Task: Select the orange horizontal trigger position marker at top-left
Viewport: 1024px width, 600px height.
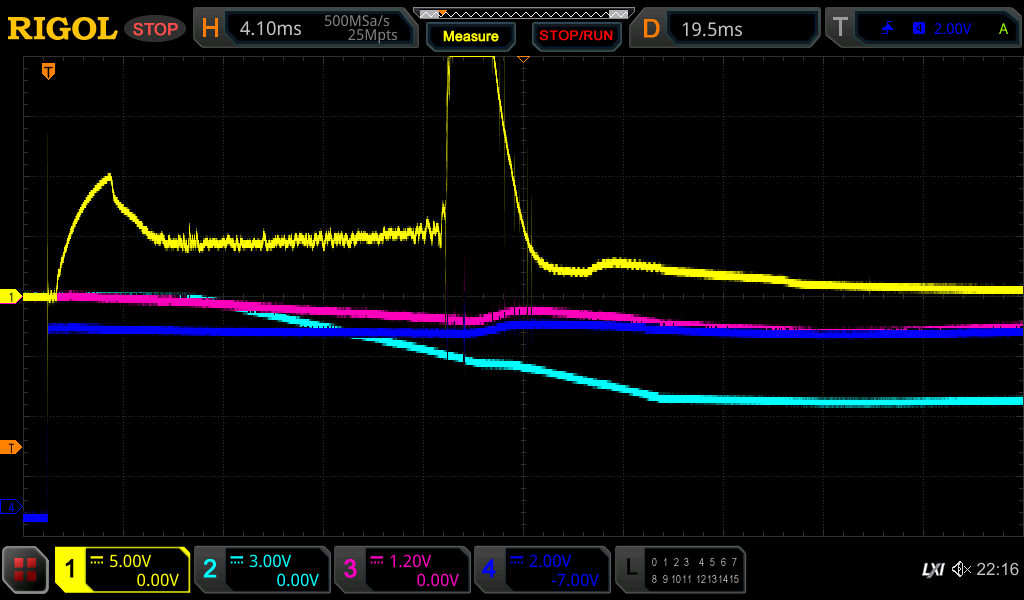Action: [48, 71]
